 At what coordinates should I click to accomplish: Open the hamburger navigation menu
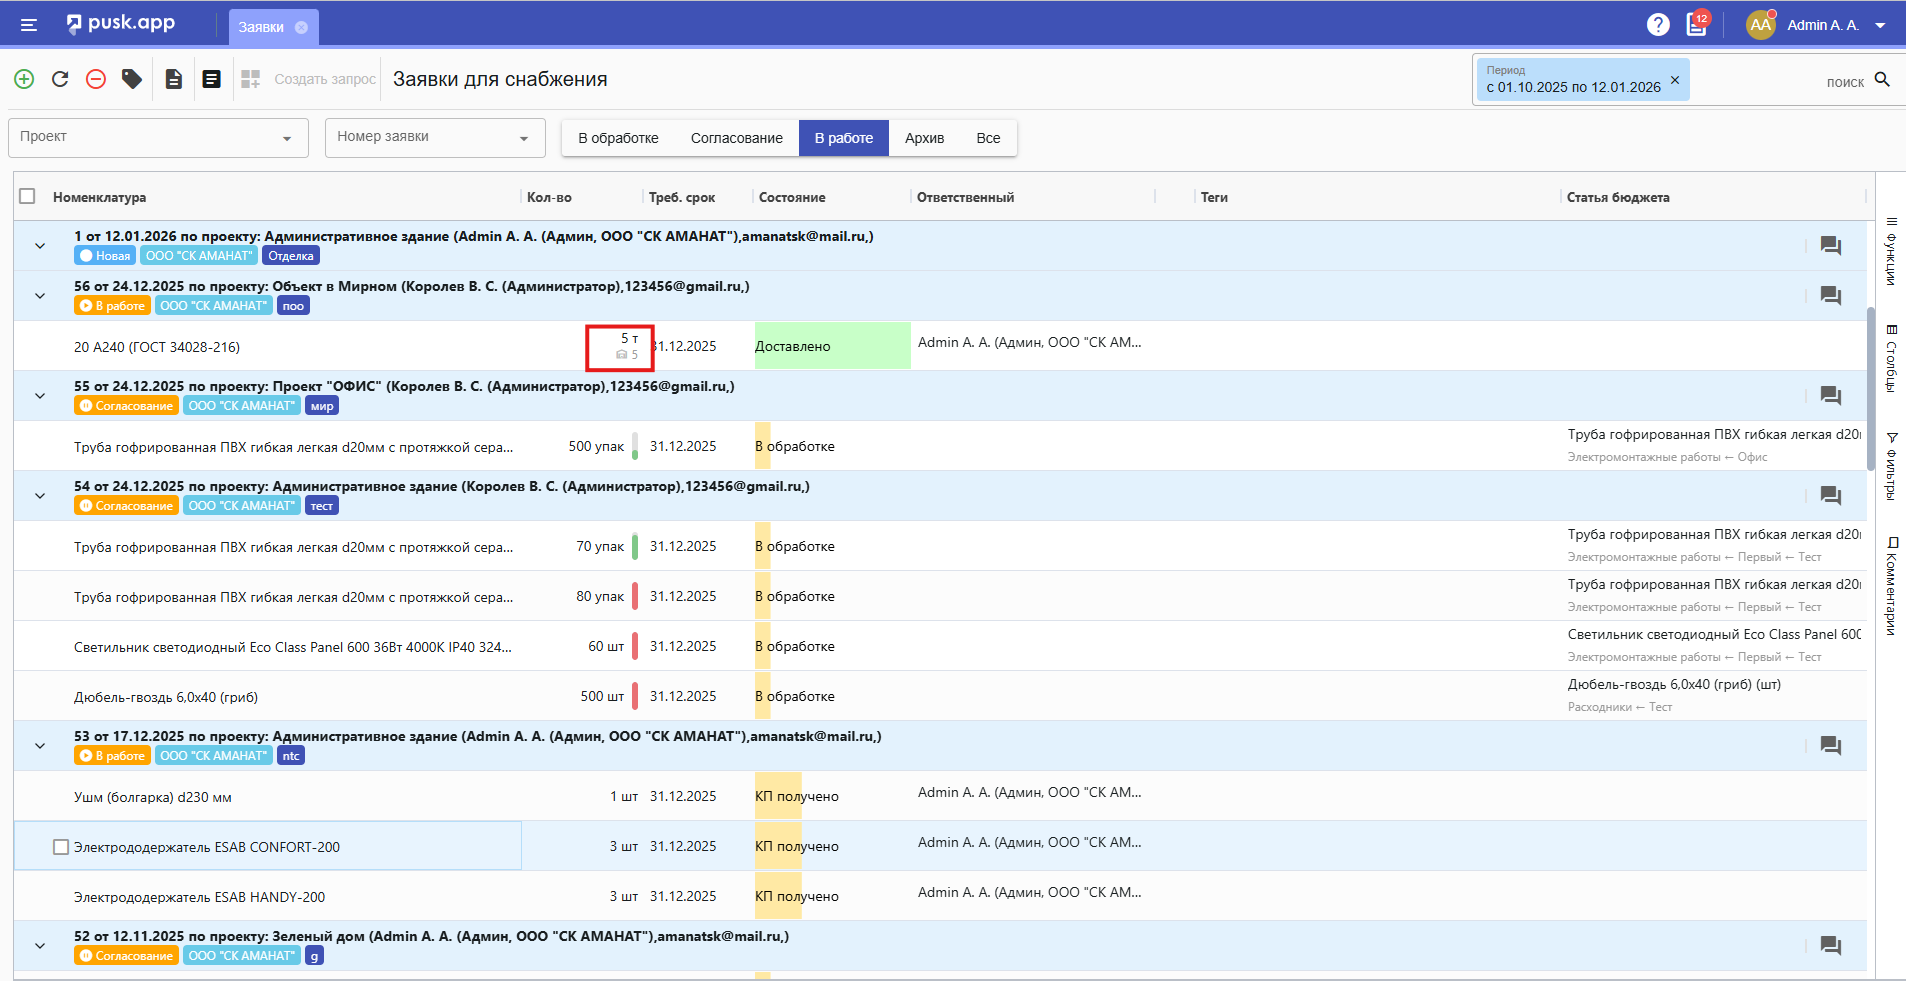29,25
